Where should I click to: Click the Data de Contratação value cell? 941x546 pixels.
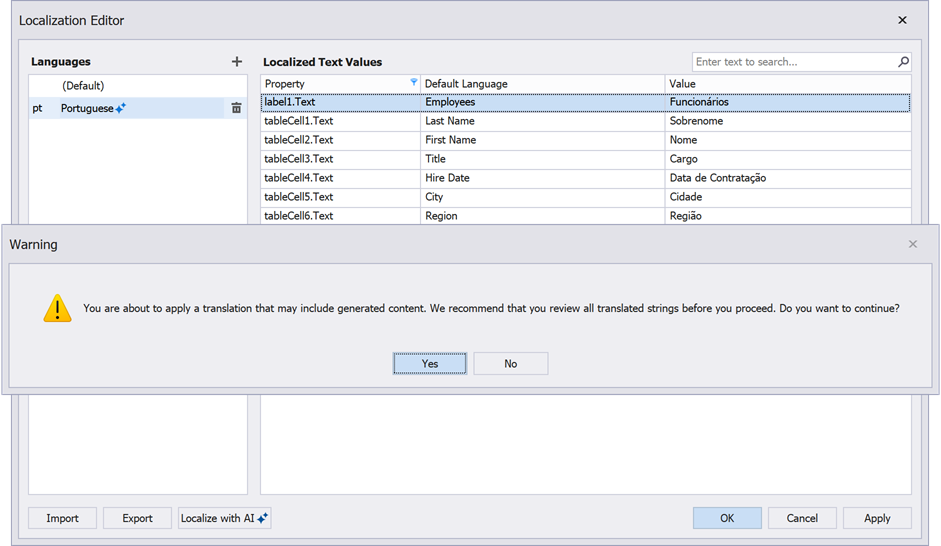(788, 178)
